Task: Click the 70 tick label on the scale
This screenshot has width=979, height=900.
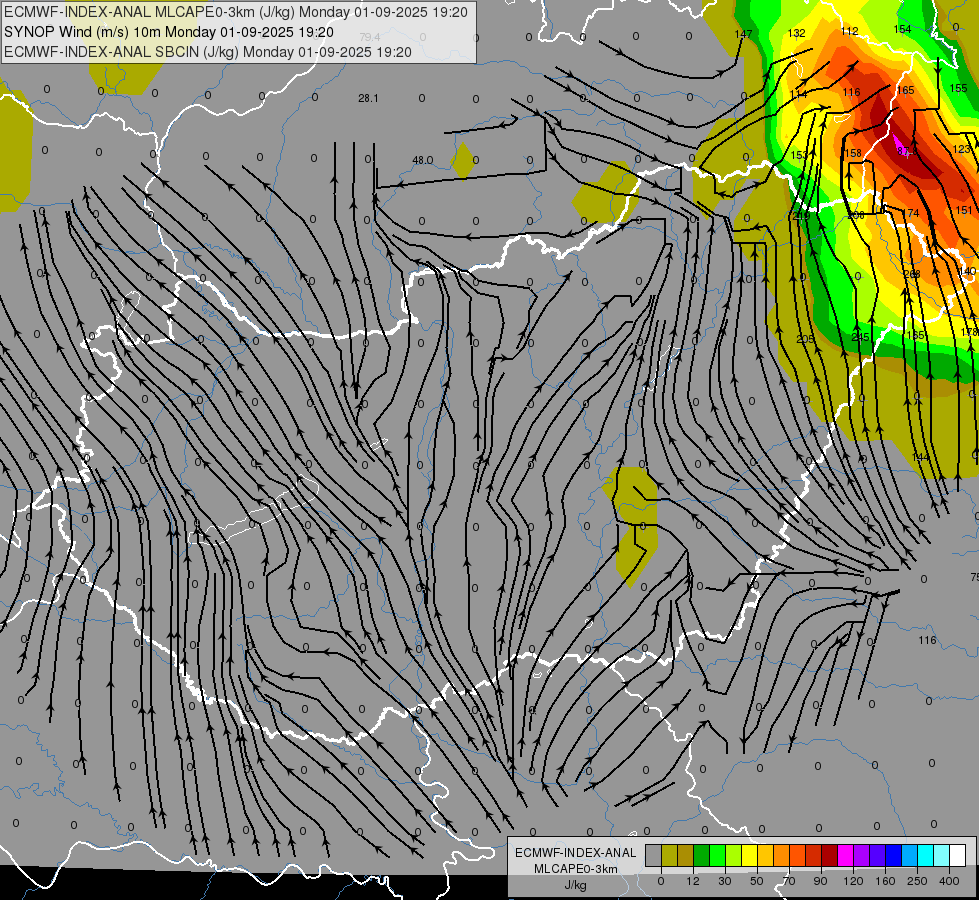Action: click(x=789, y=881)
